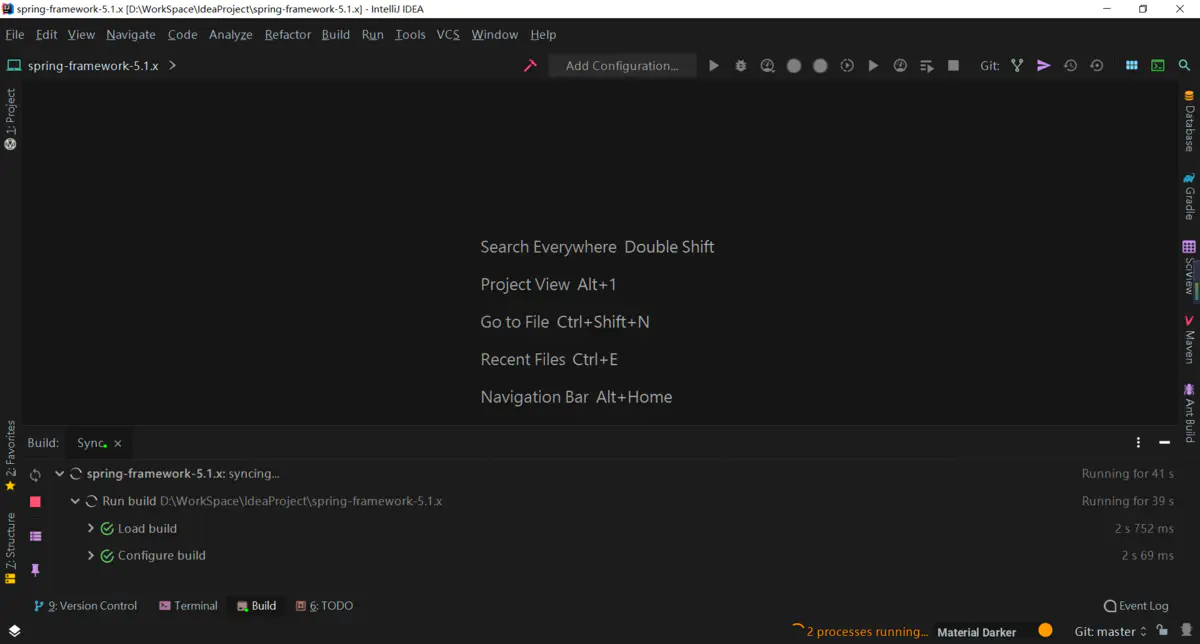Open the SciView tool window
The width and height of the screenshot is (1200, 644).
[x=1189, y=266]
